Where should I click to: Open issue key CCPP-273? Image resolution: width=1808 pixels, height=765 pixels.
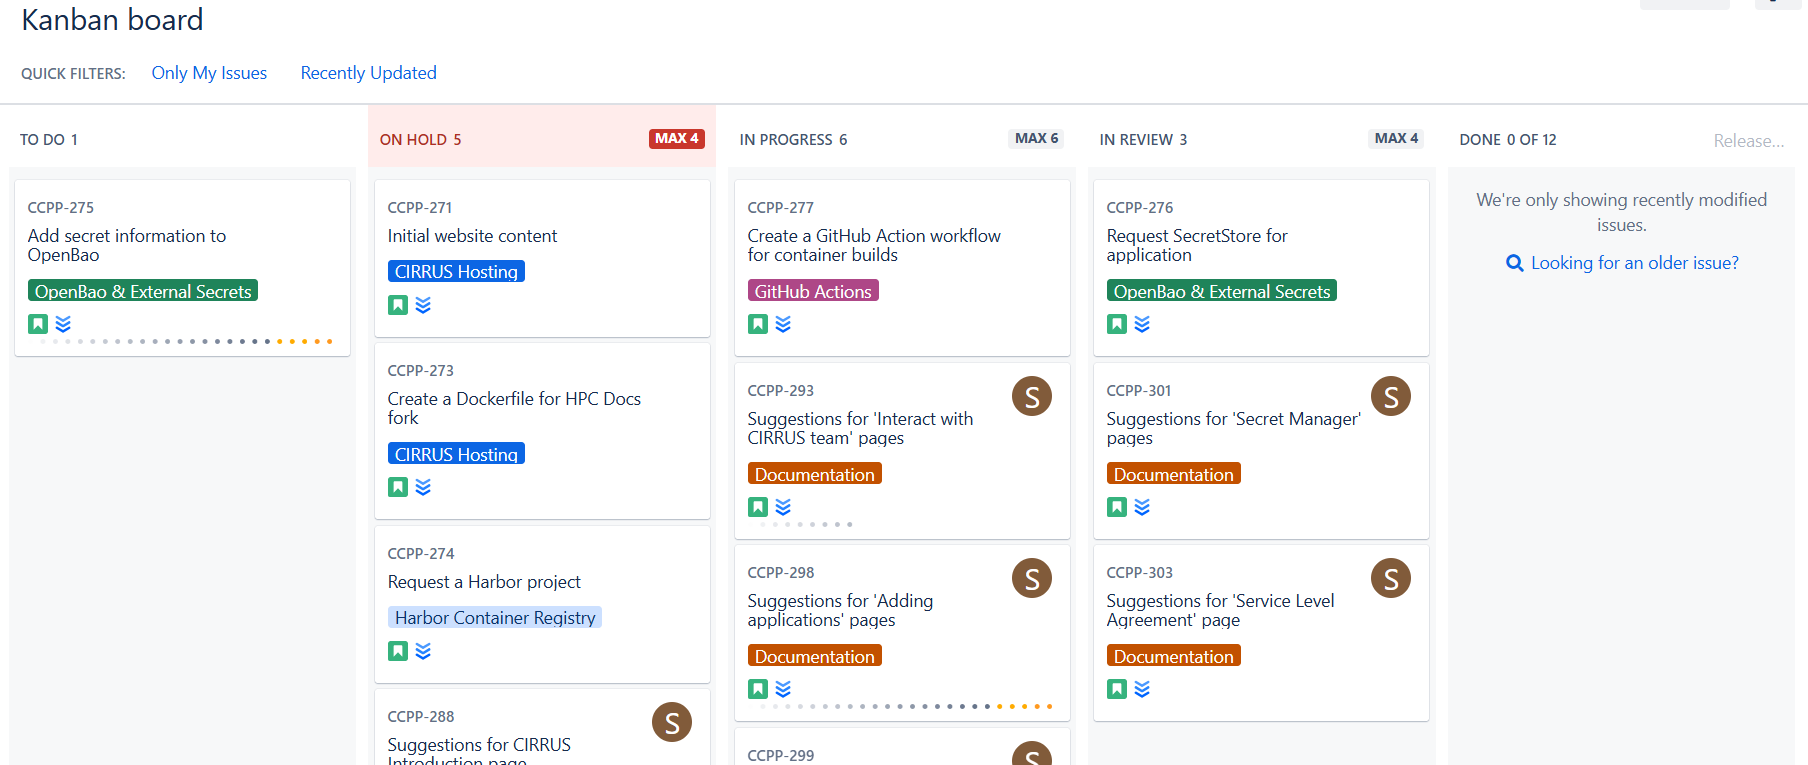point(420,371)
